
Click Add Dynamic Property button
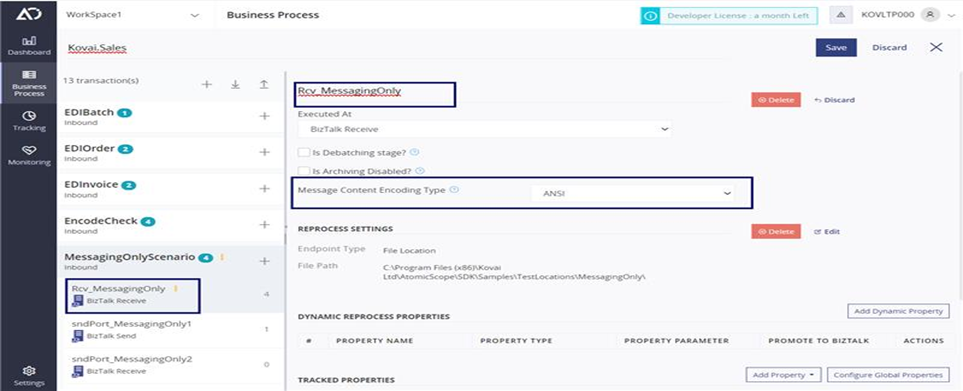(898, 311)
